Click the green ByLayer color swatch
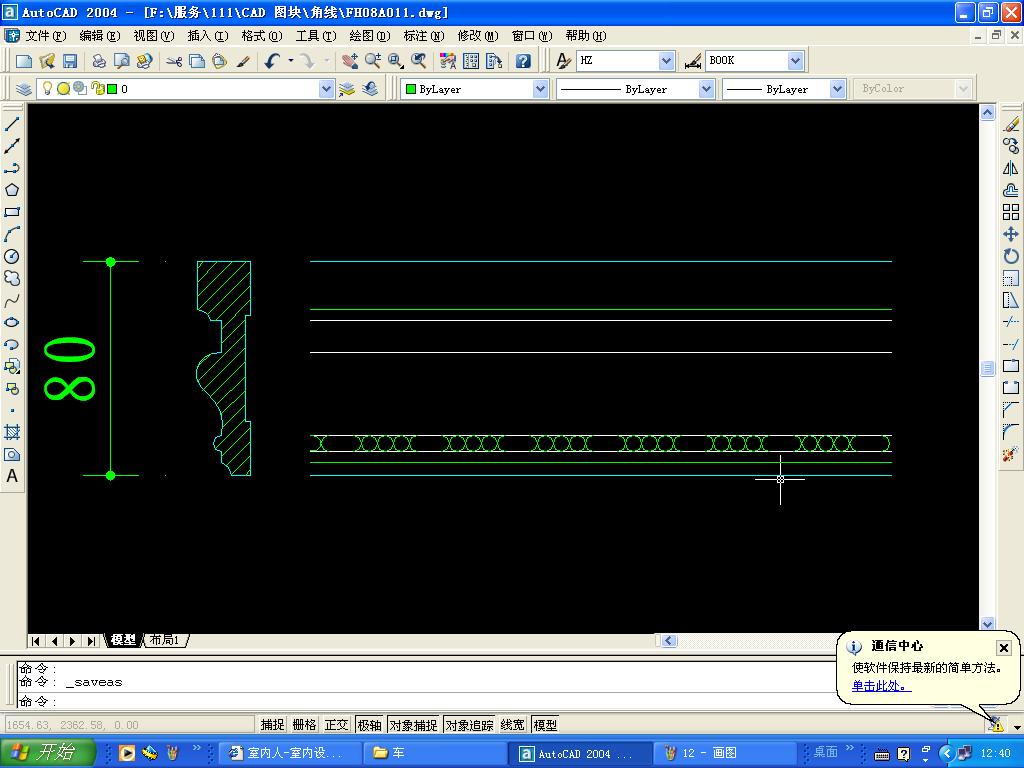This screenshot has height=768, width=1024. (x=410, y=89)
